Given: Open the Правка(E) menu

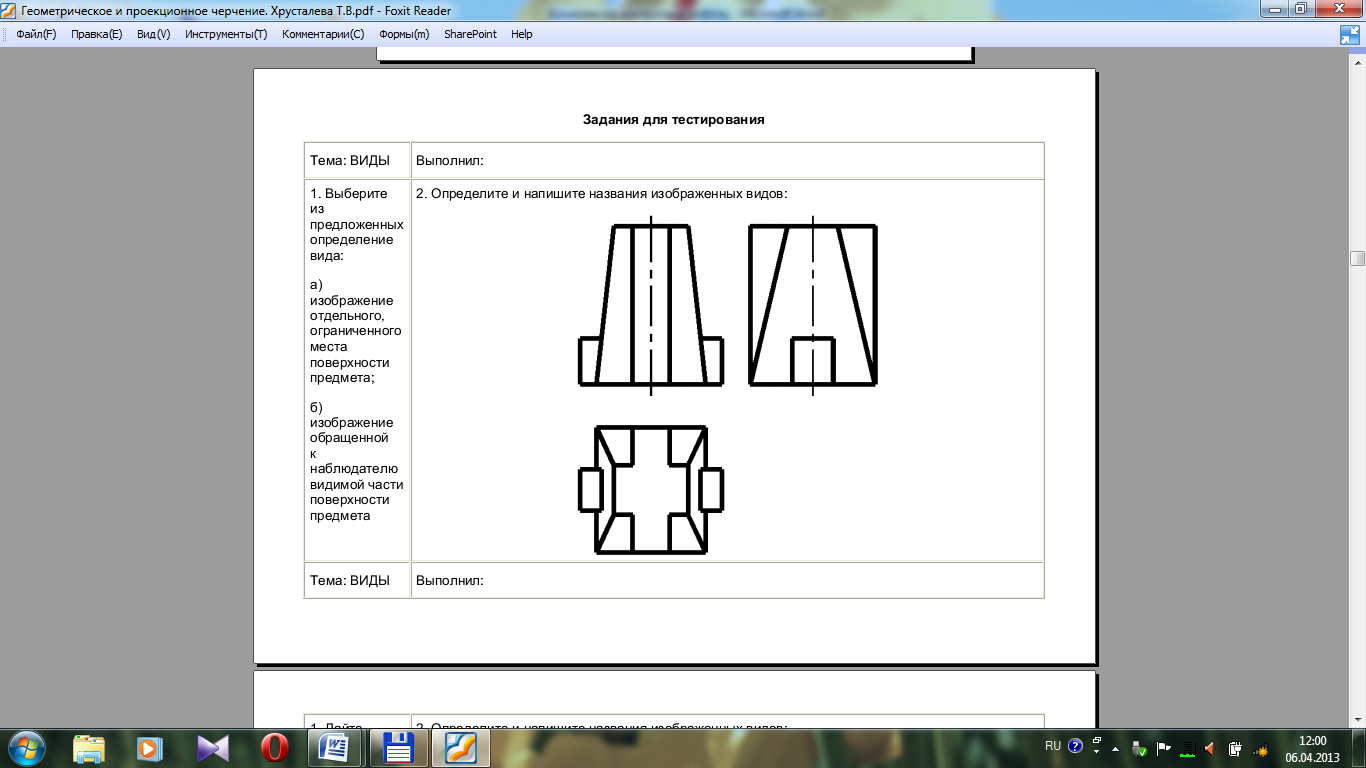Looking at the screenshot, I should pos(96,34).
